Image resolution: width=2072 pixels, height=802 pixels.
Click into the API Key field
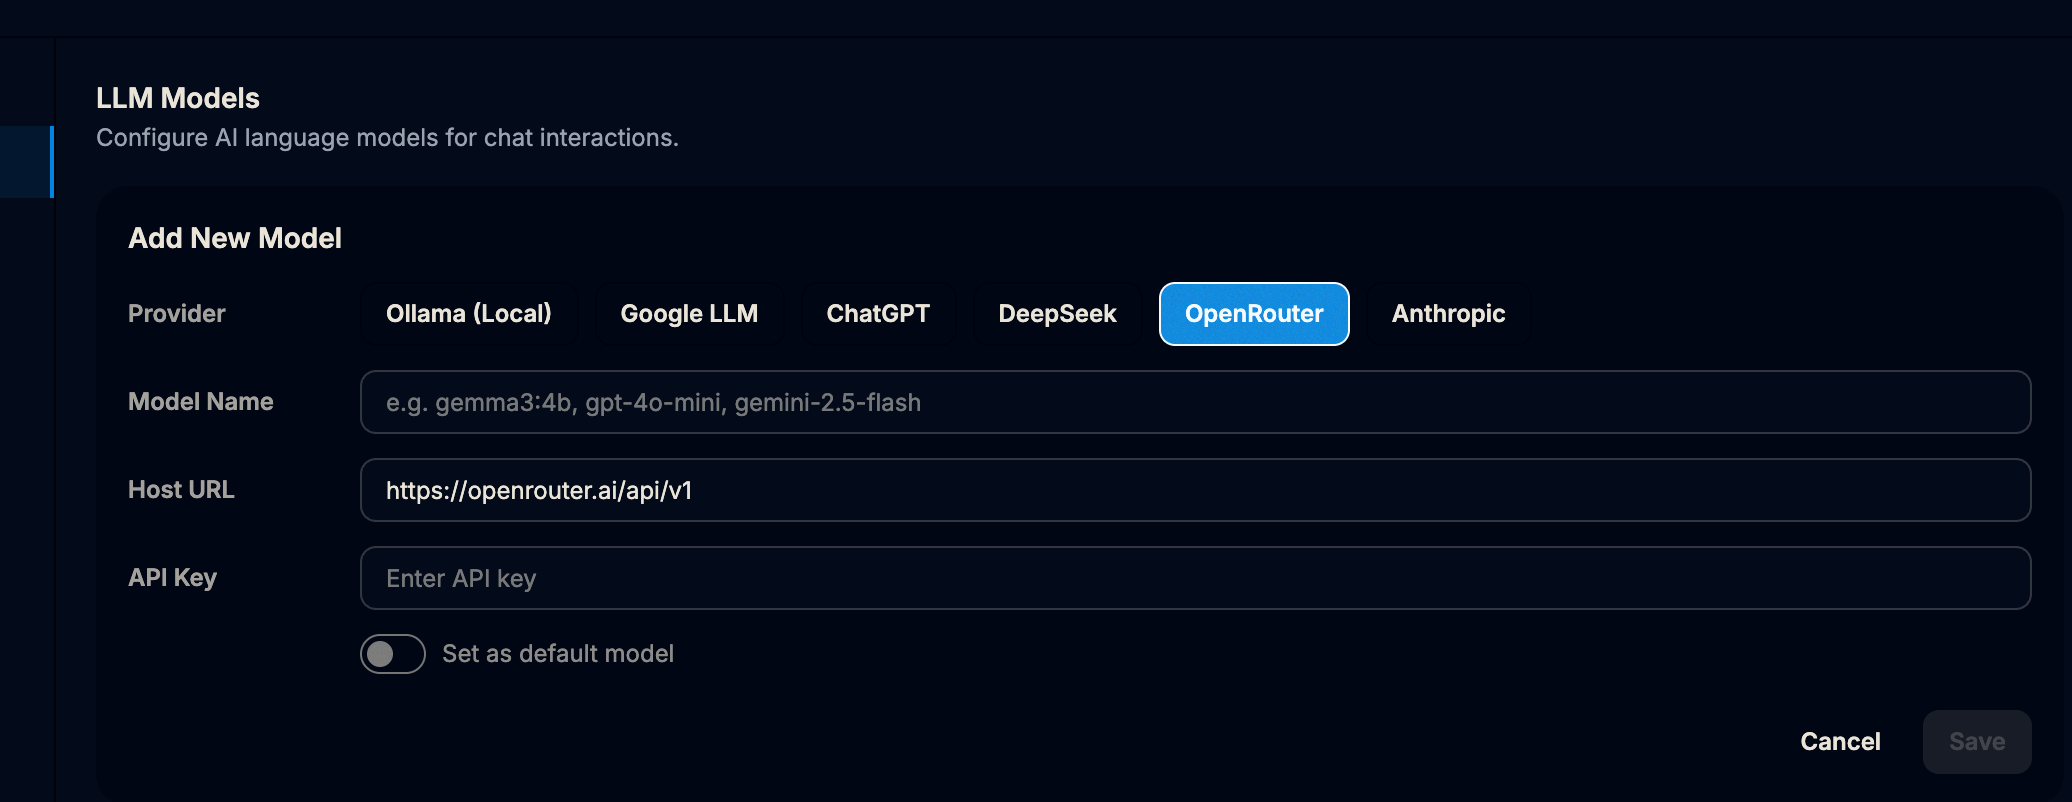coord(1195,578)
